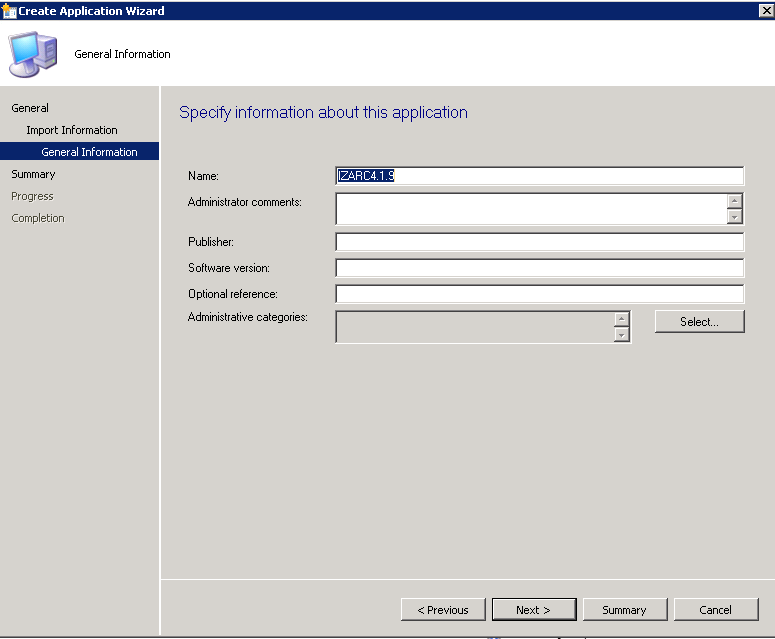Click the 'General Information' header text
The width and height of the screenshot is (775, 639).
pos(123,54)
